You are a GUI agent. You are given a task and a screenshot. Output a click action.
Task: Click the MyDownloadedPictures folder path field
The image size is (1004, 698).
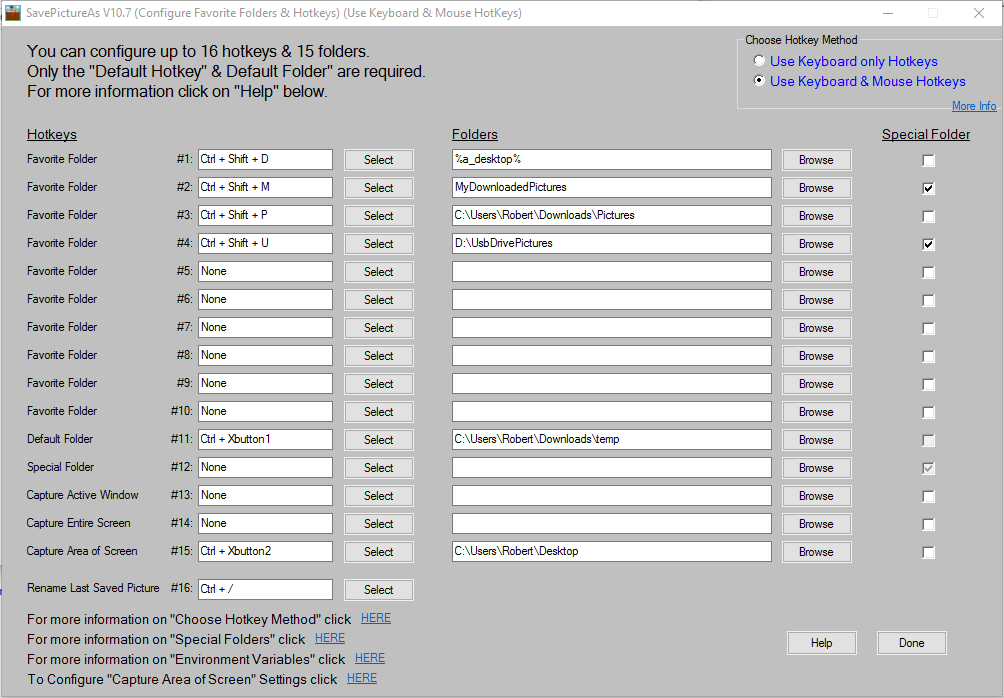click(x=611, y=188)
